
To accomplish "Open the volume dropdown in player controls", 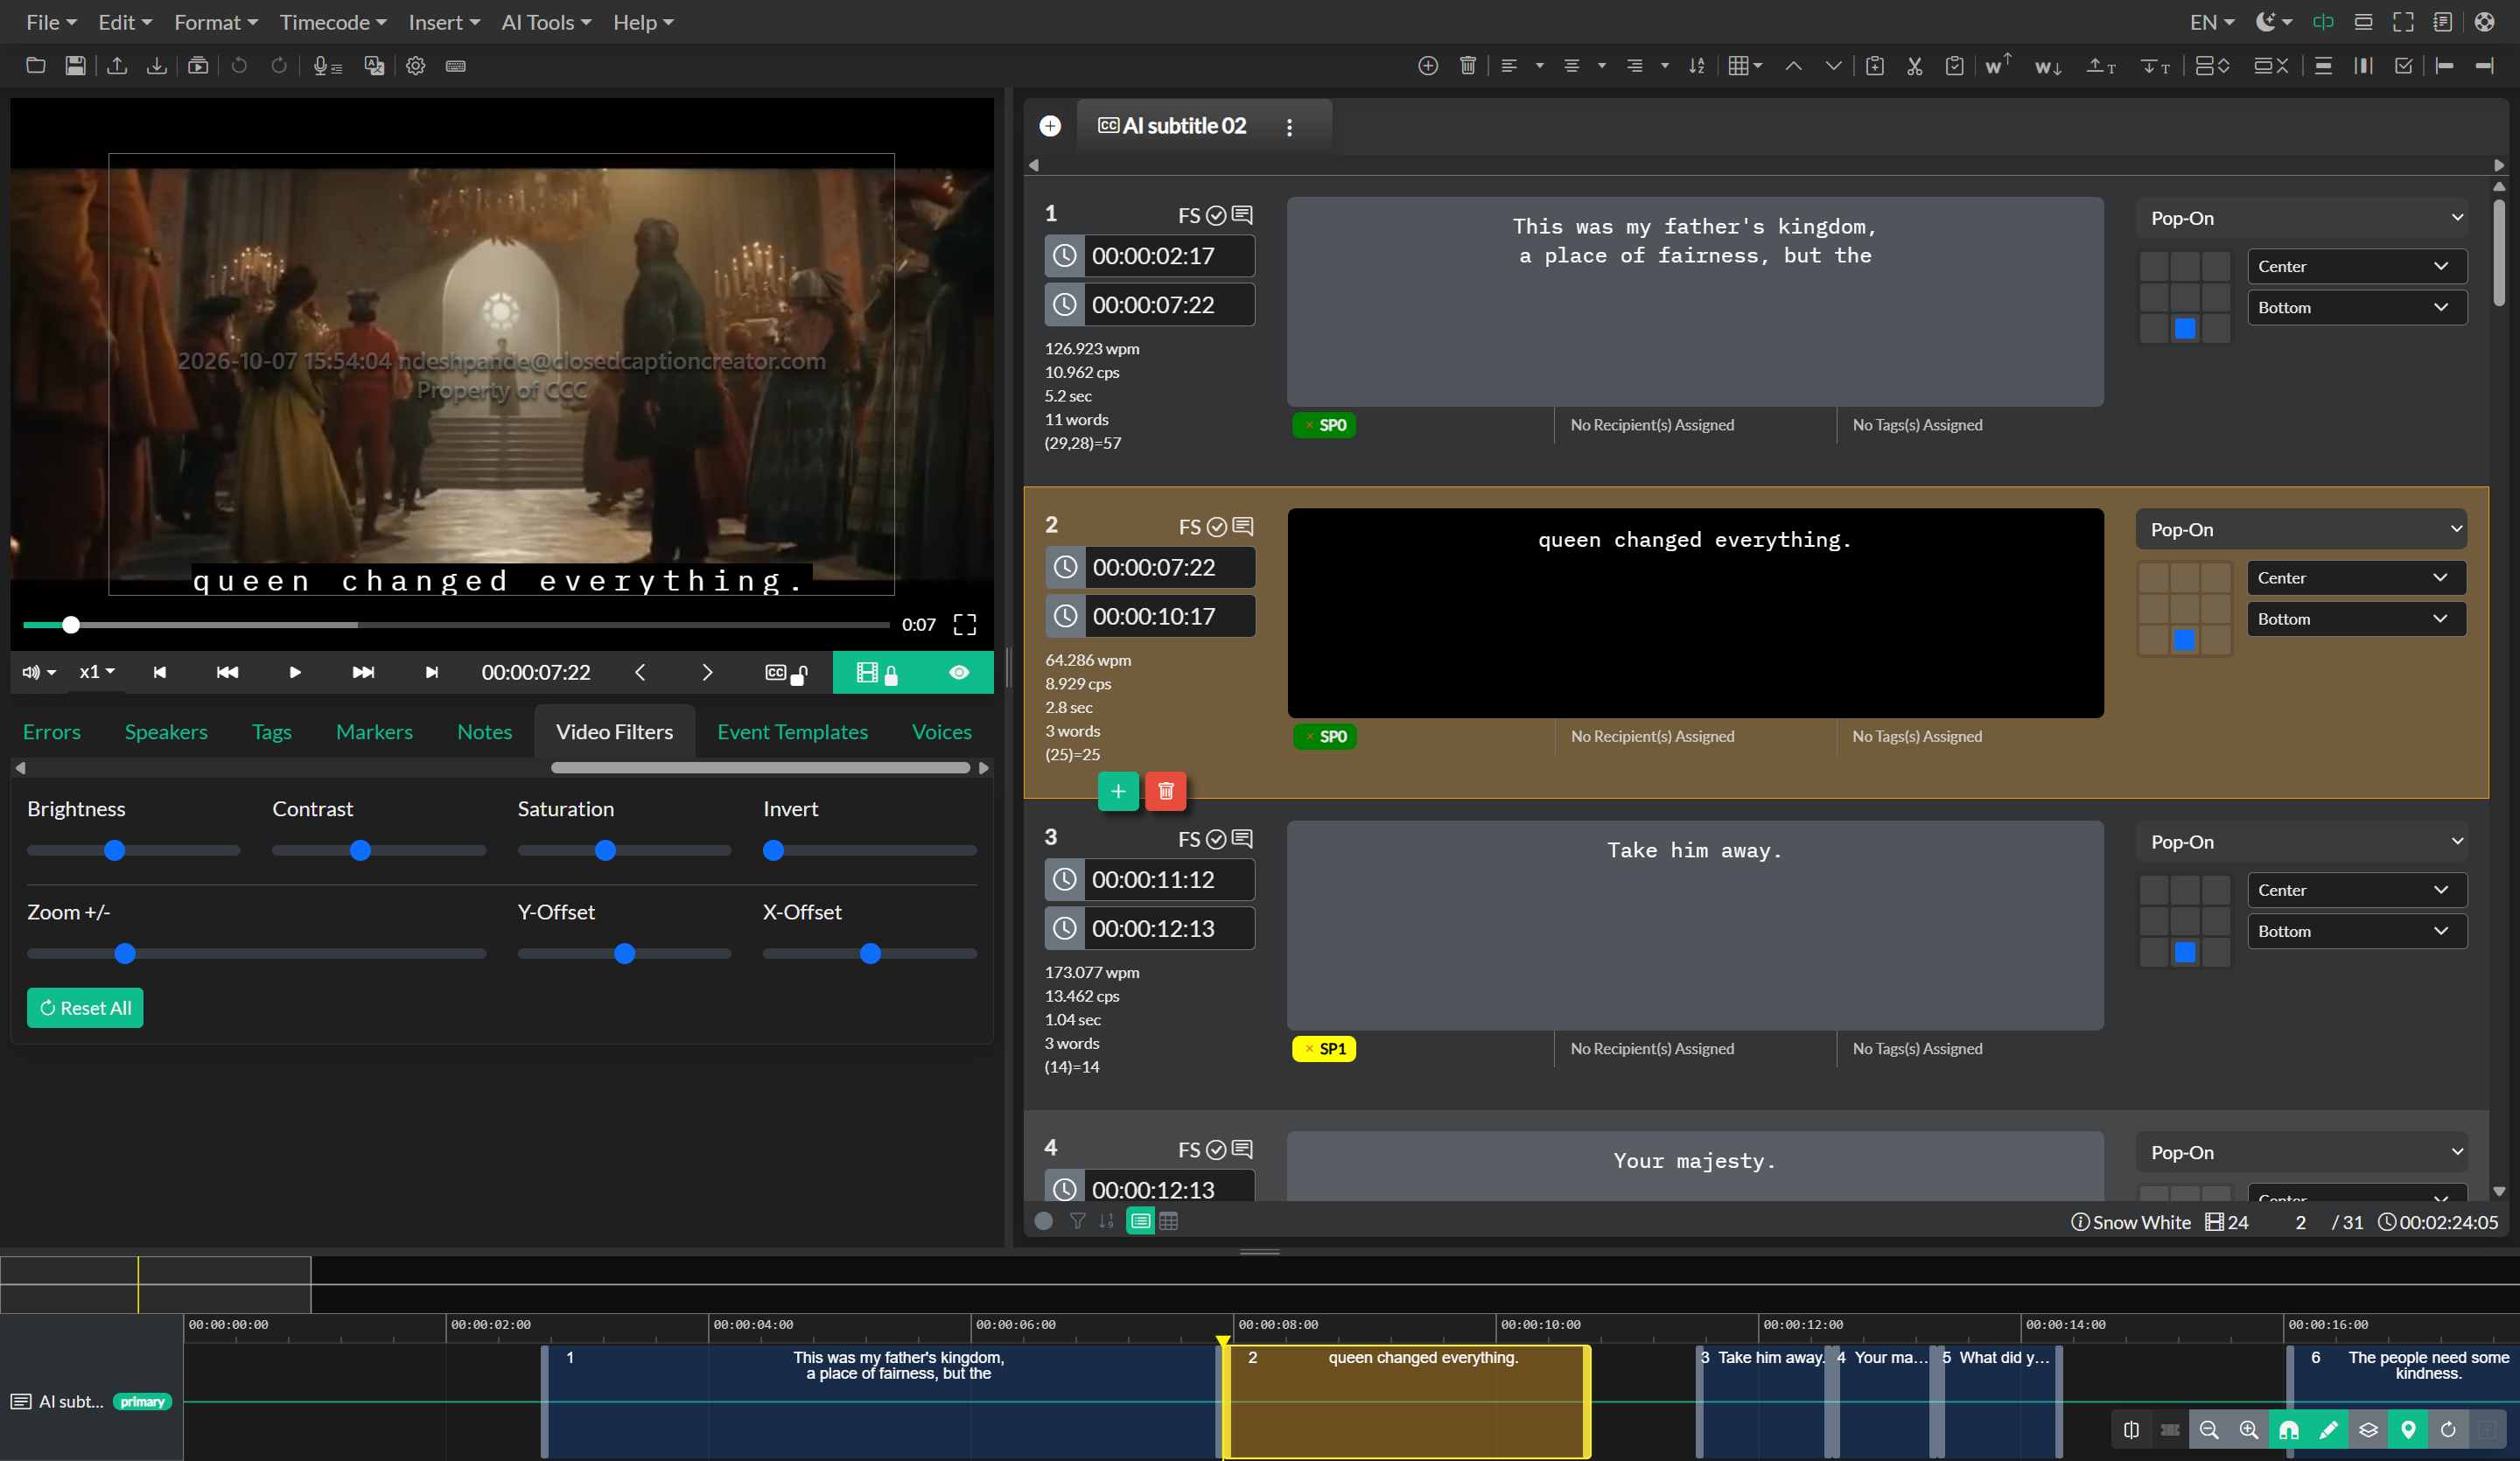I will pyautogui.click(x=39, y=672).
